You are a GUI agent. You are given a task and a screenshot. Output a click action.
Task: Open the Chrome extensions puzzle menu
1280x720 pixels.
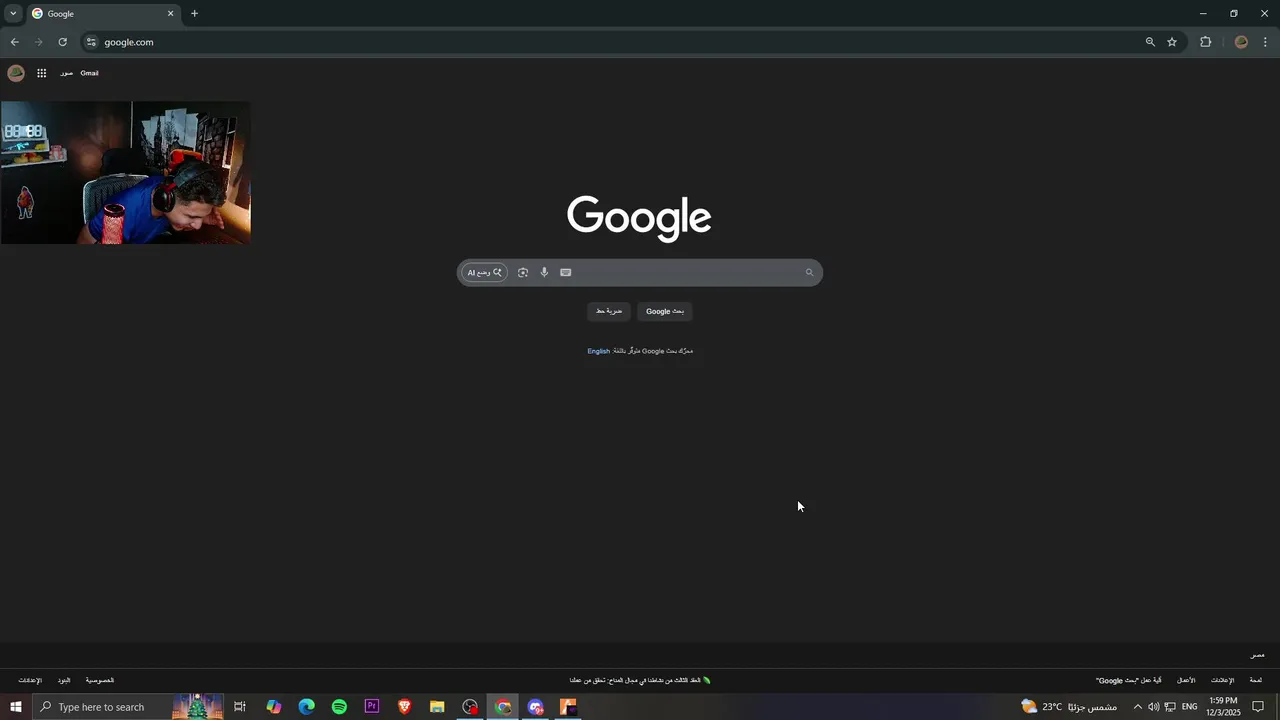click(x=1205, y=42)
